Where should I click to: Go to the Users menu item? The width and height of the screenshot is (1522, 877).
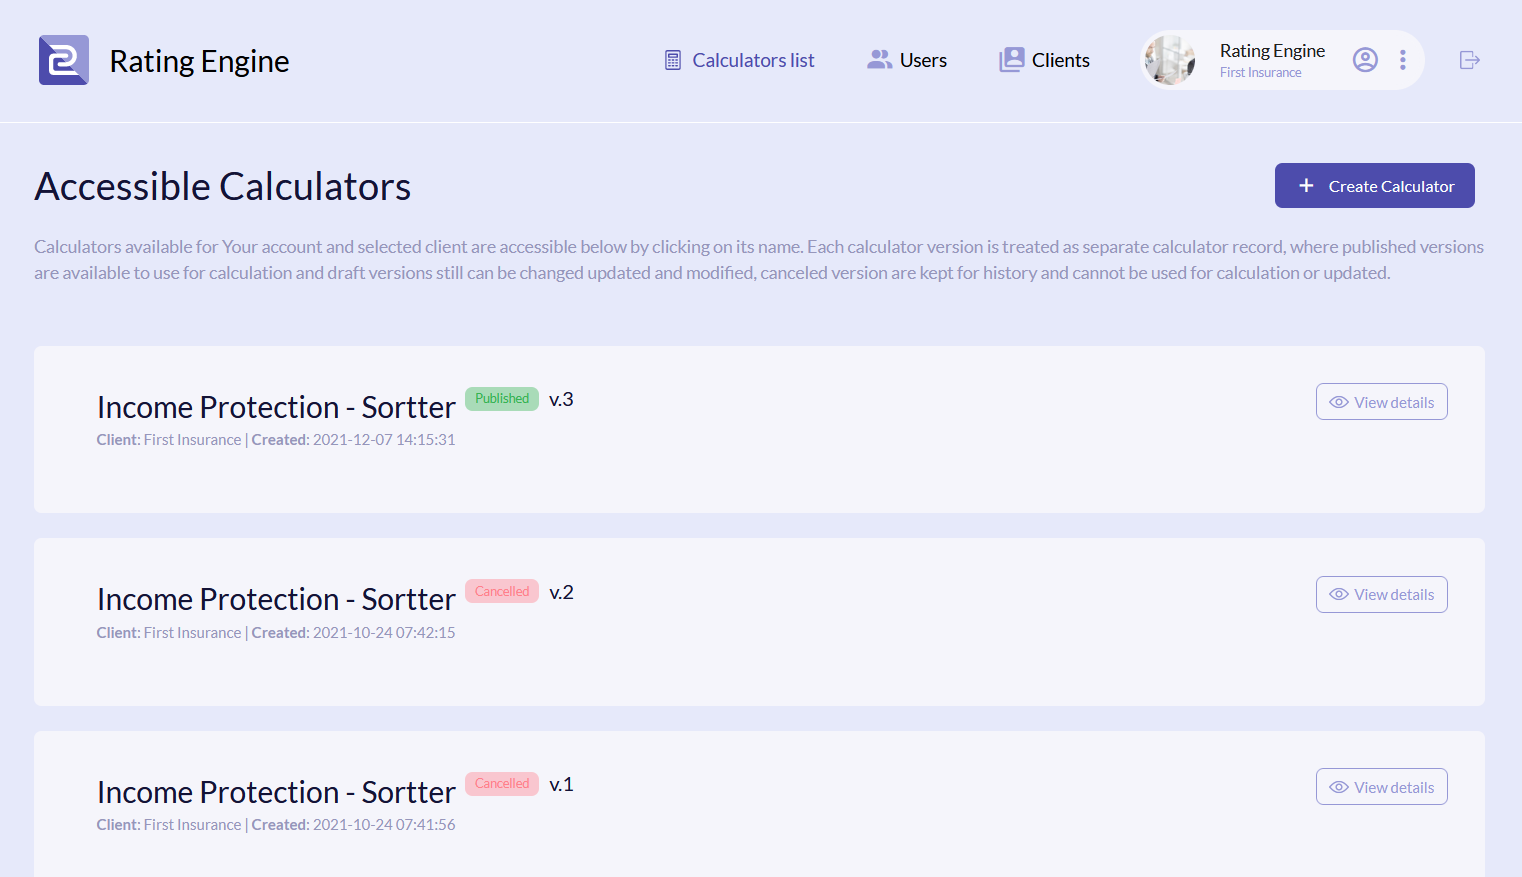923,60
